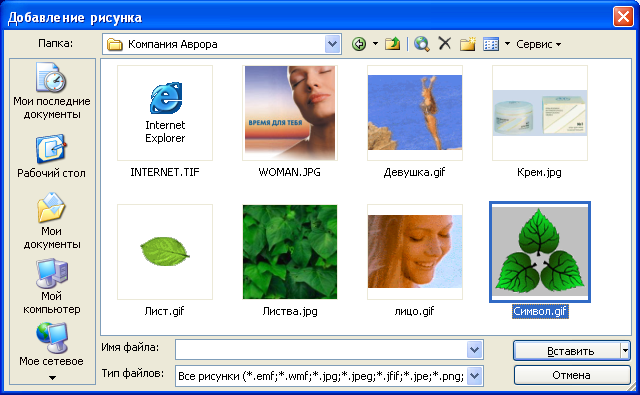Go up one folder level
The width and height of the screenshot is (640, 395).
[392, 44]
